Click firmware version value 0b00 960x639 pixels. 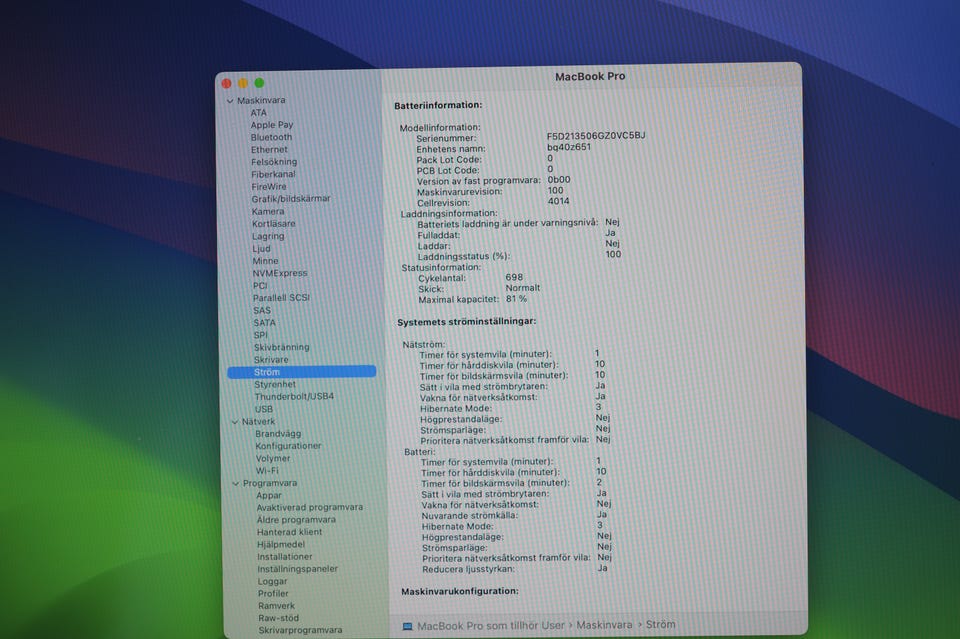(x=558, y=180)
